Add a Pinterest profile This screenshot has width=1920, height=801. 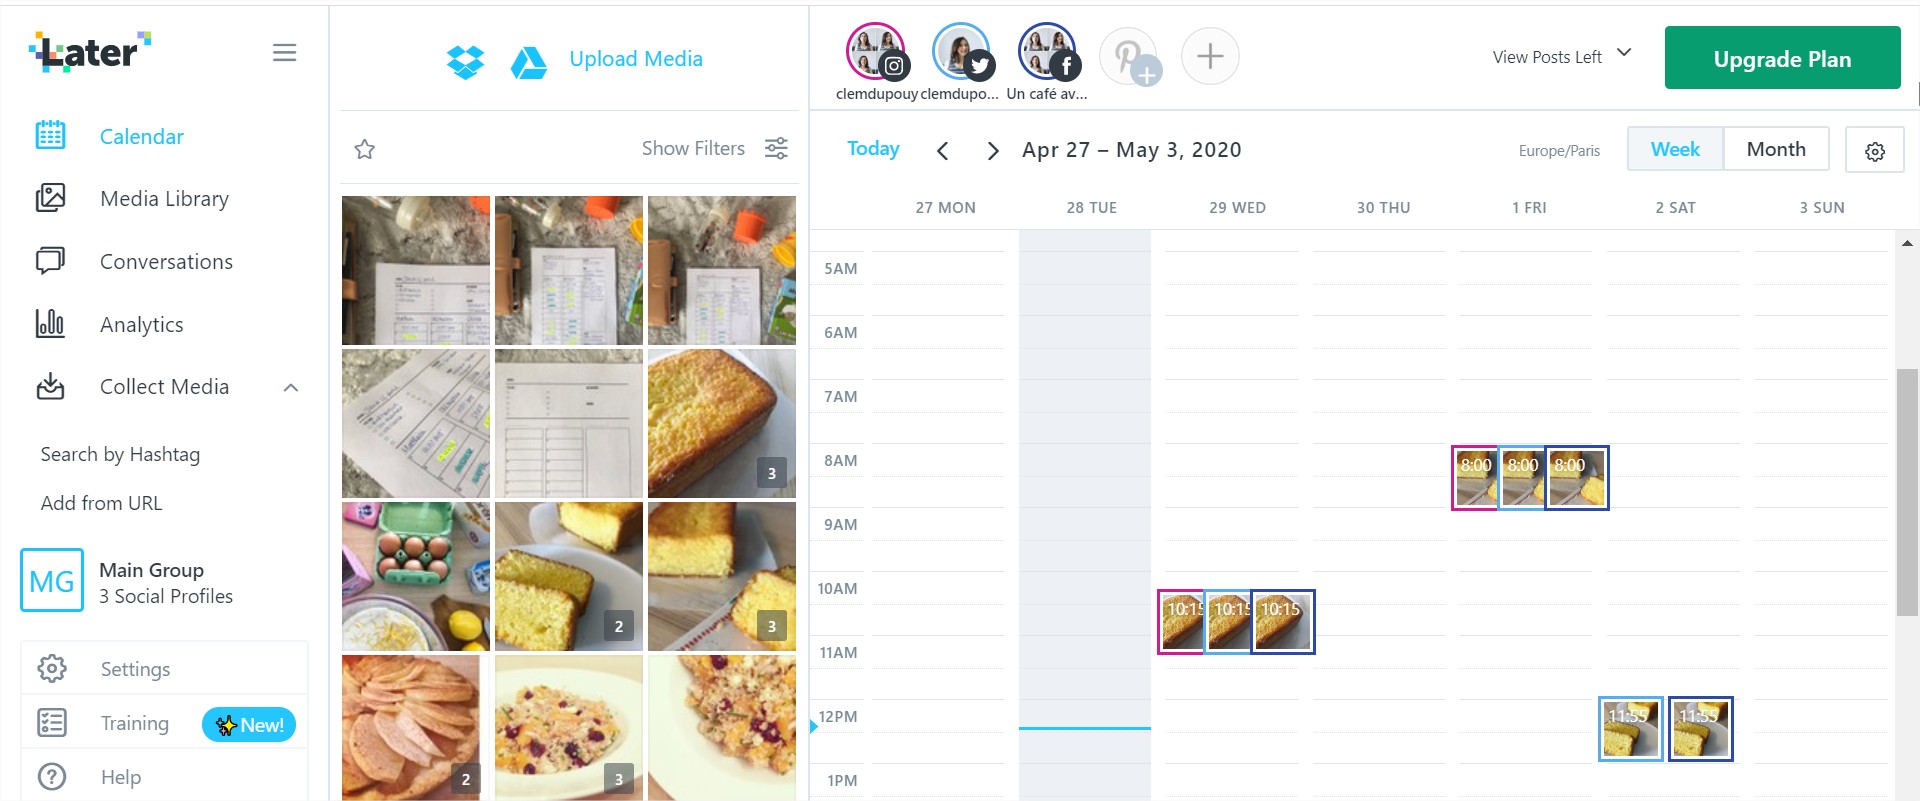[1130, 56]
